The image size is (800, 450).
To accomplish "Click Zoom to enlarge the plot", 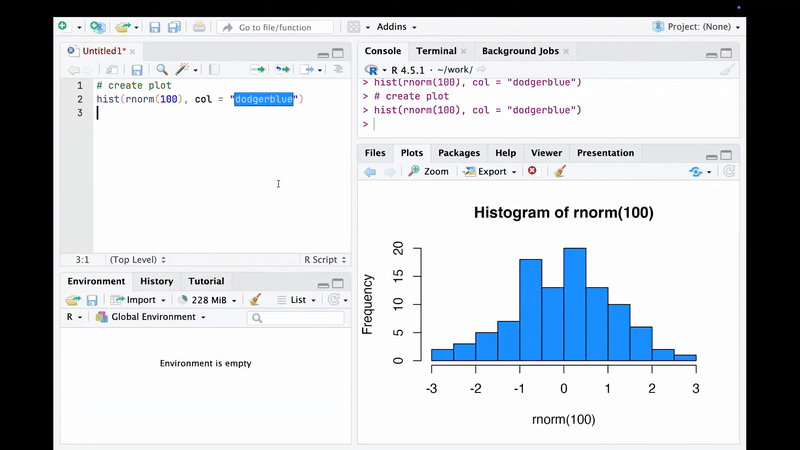I will pos(428,172).
